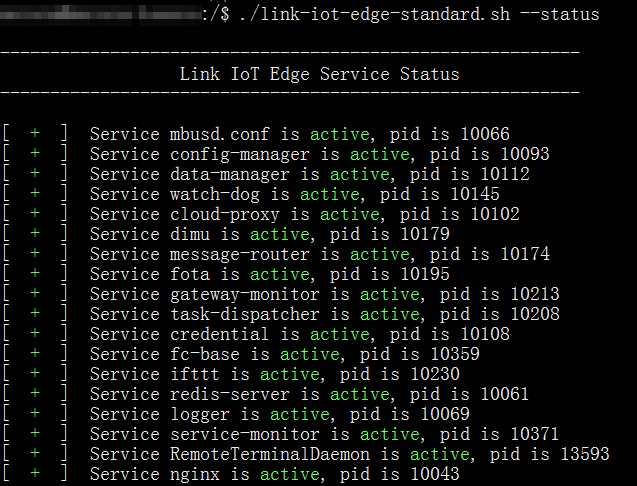Click the command text ./link-iot-edge-standard.sh
This screenshot has height=486, width=637.
point(375,15)
